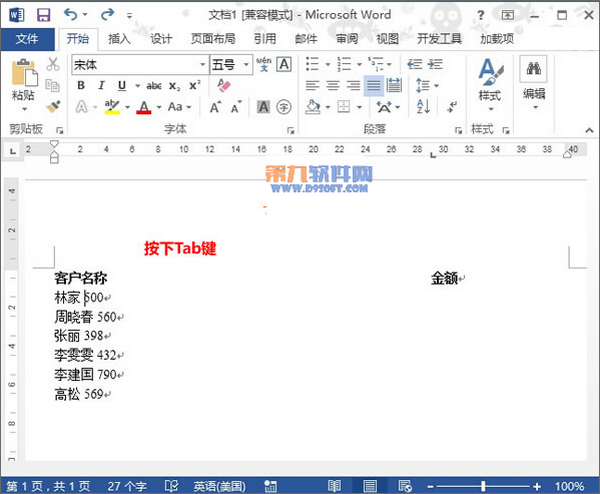Click the Format Painter brush icon
This screenshot has width=600, height=494.
53,106
